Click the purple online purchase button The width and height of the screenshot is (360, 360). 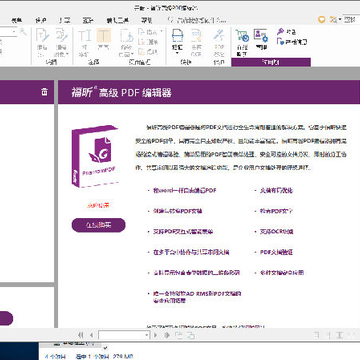99,225
